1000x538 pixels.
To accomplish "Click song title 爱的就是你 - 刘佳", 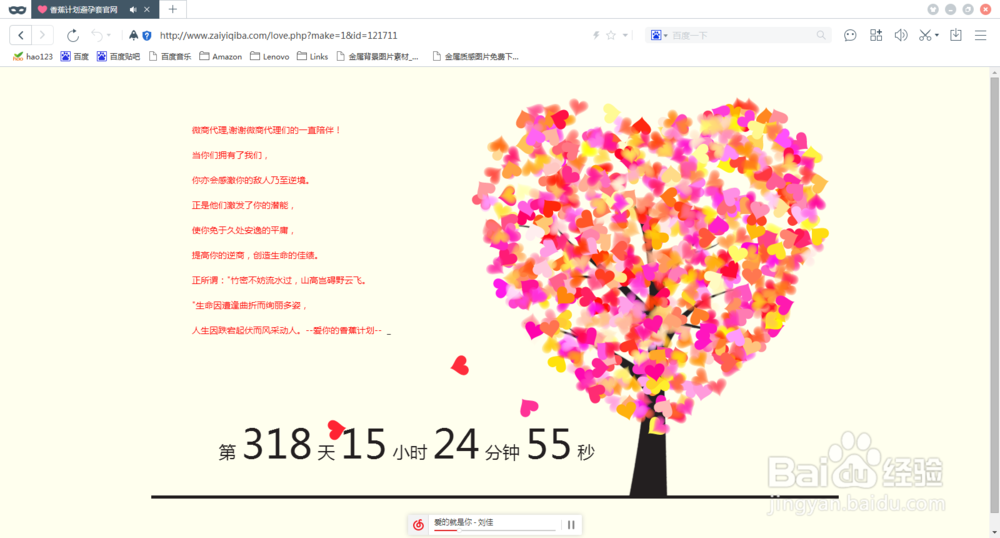I will click(464, 522).
